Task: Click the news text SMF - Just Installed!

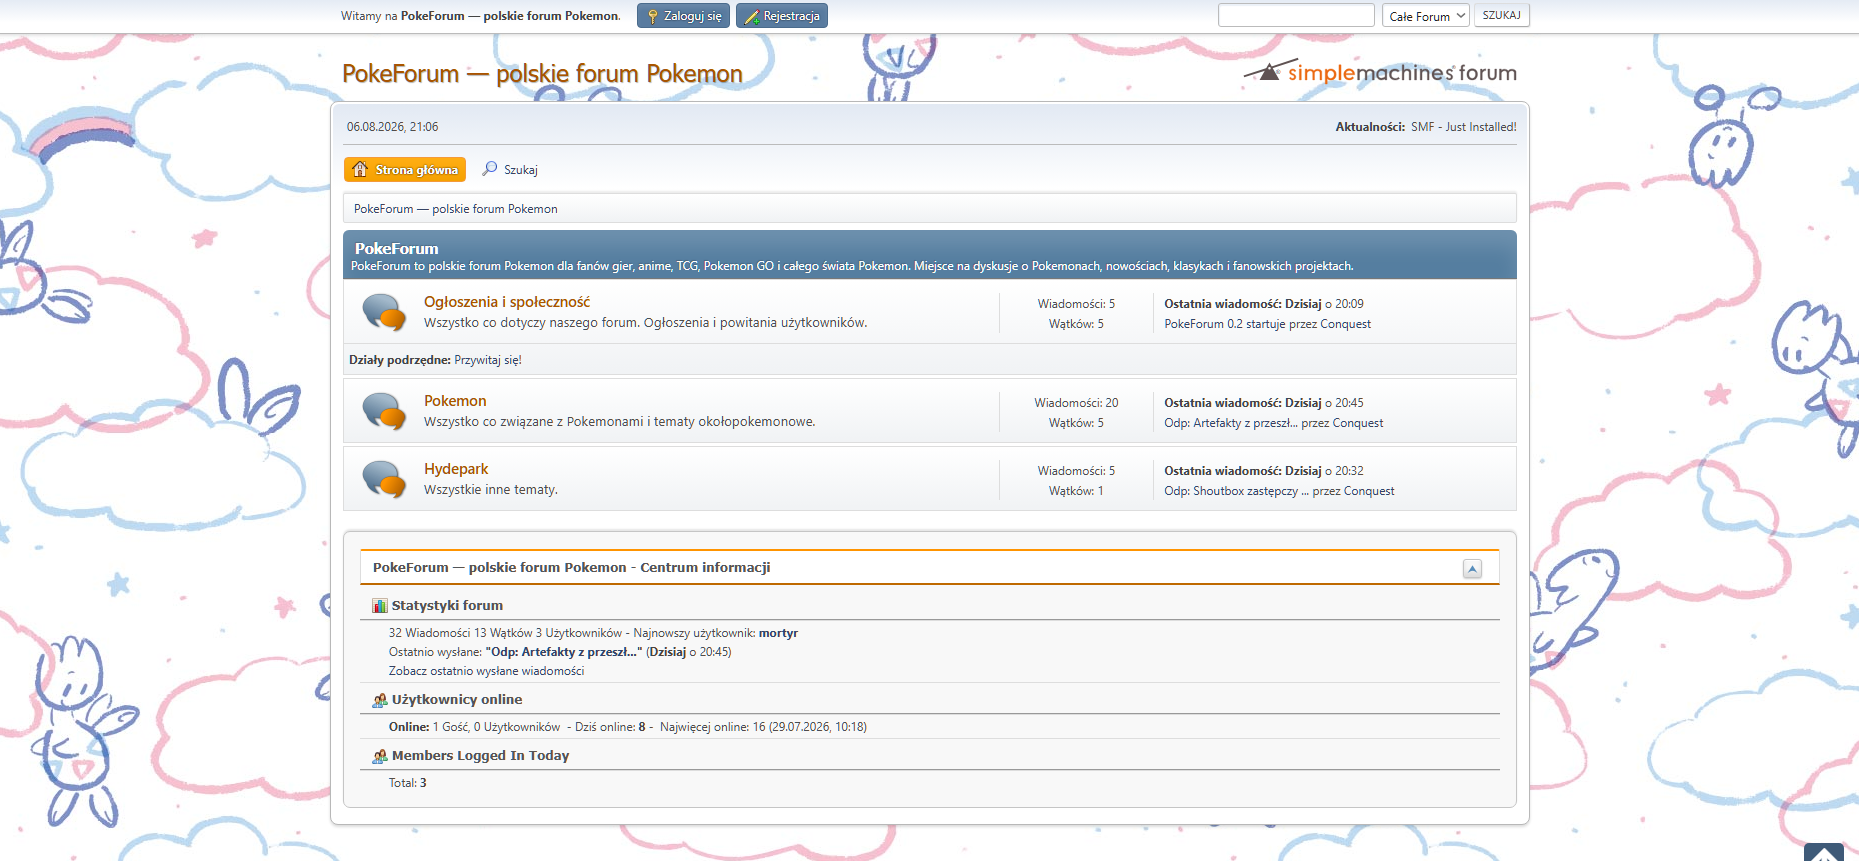Action: [x=1464, y=127]
